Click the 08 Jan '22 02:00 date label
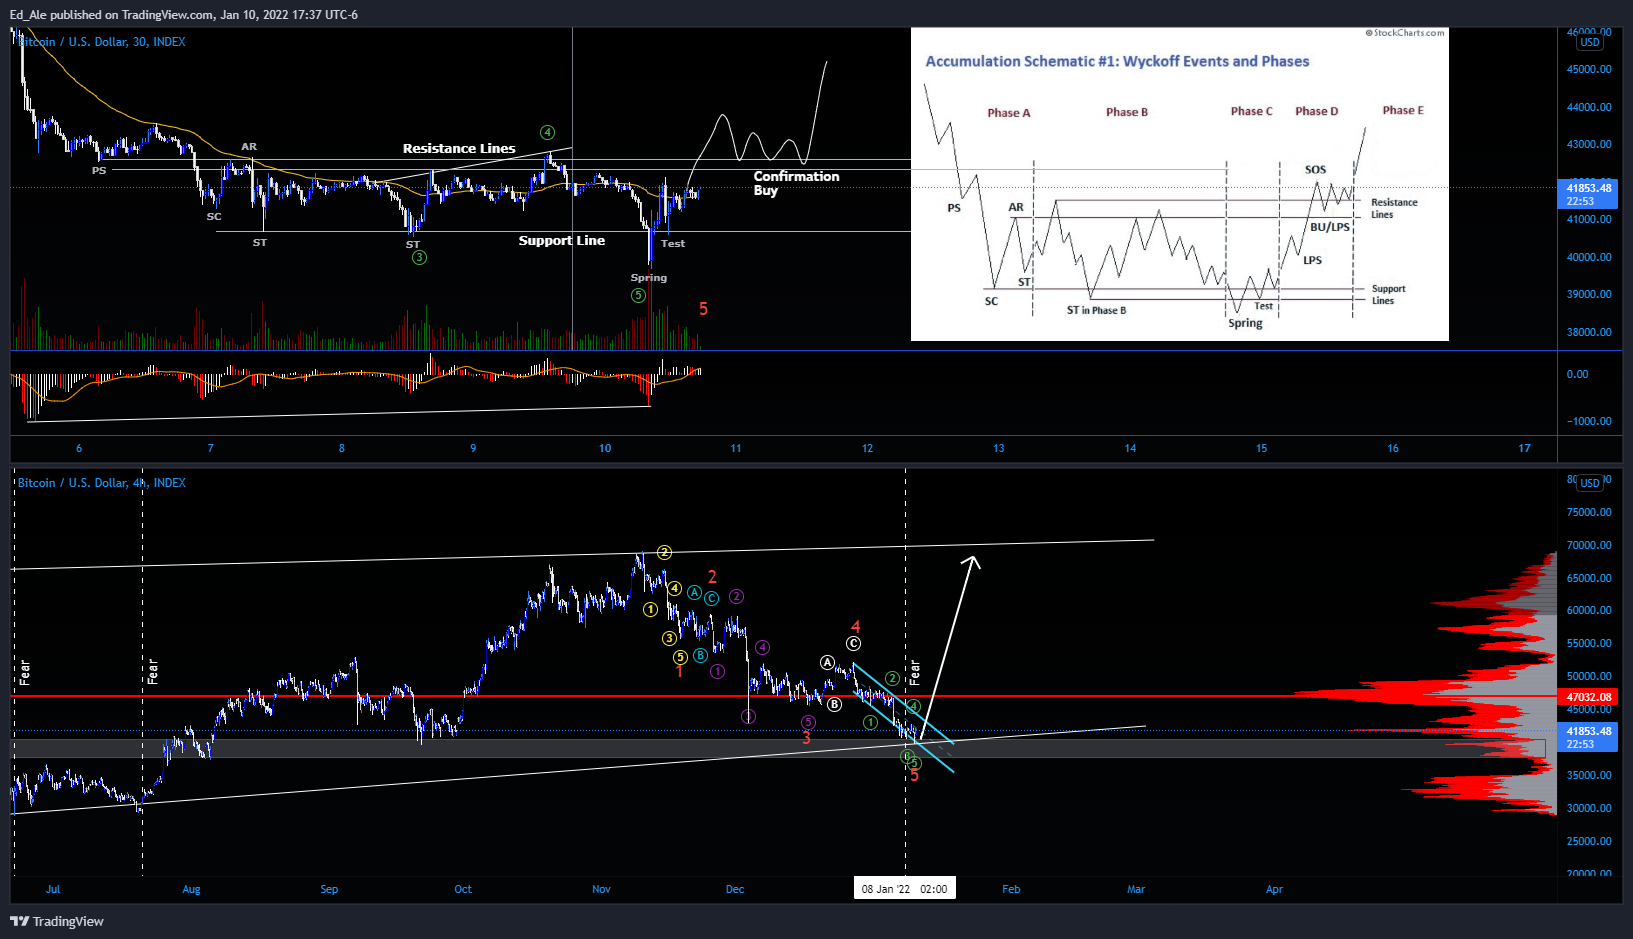Image resolution: width=1633 pixels, height=939 pixels. coord(905,889)
